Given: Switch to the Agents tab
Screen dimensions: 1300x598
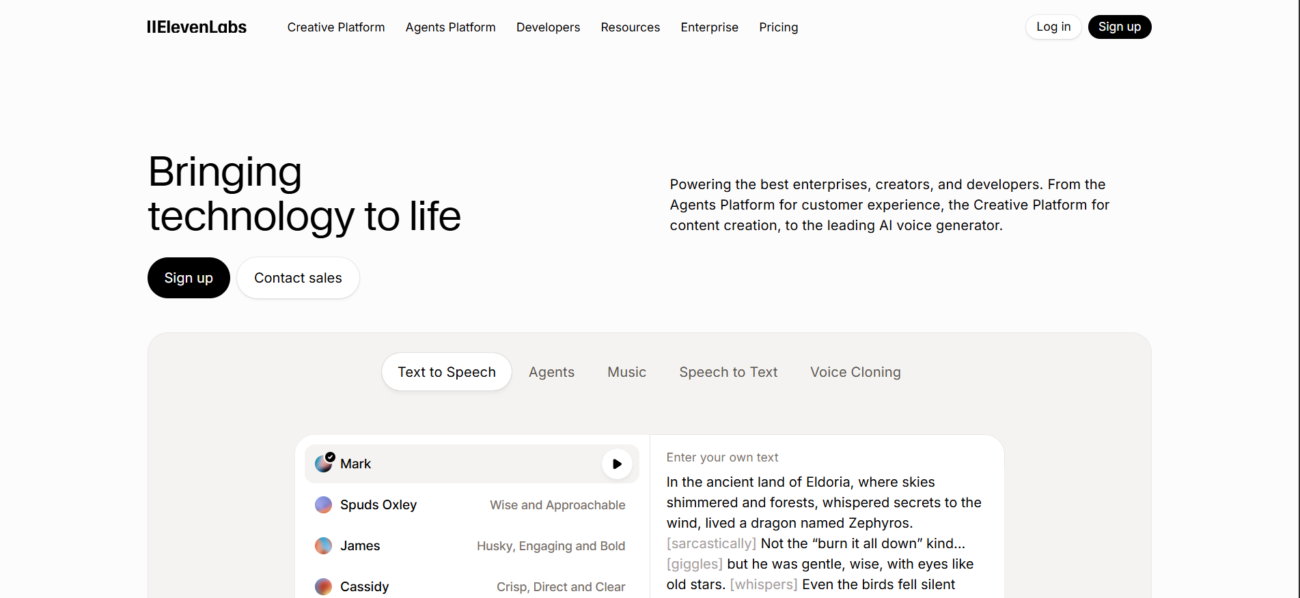Looking at the screenshot, I should point(551,372).
